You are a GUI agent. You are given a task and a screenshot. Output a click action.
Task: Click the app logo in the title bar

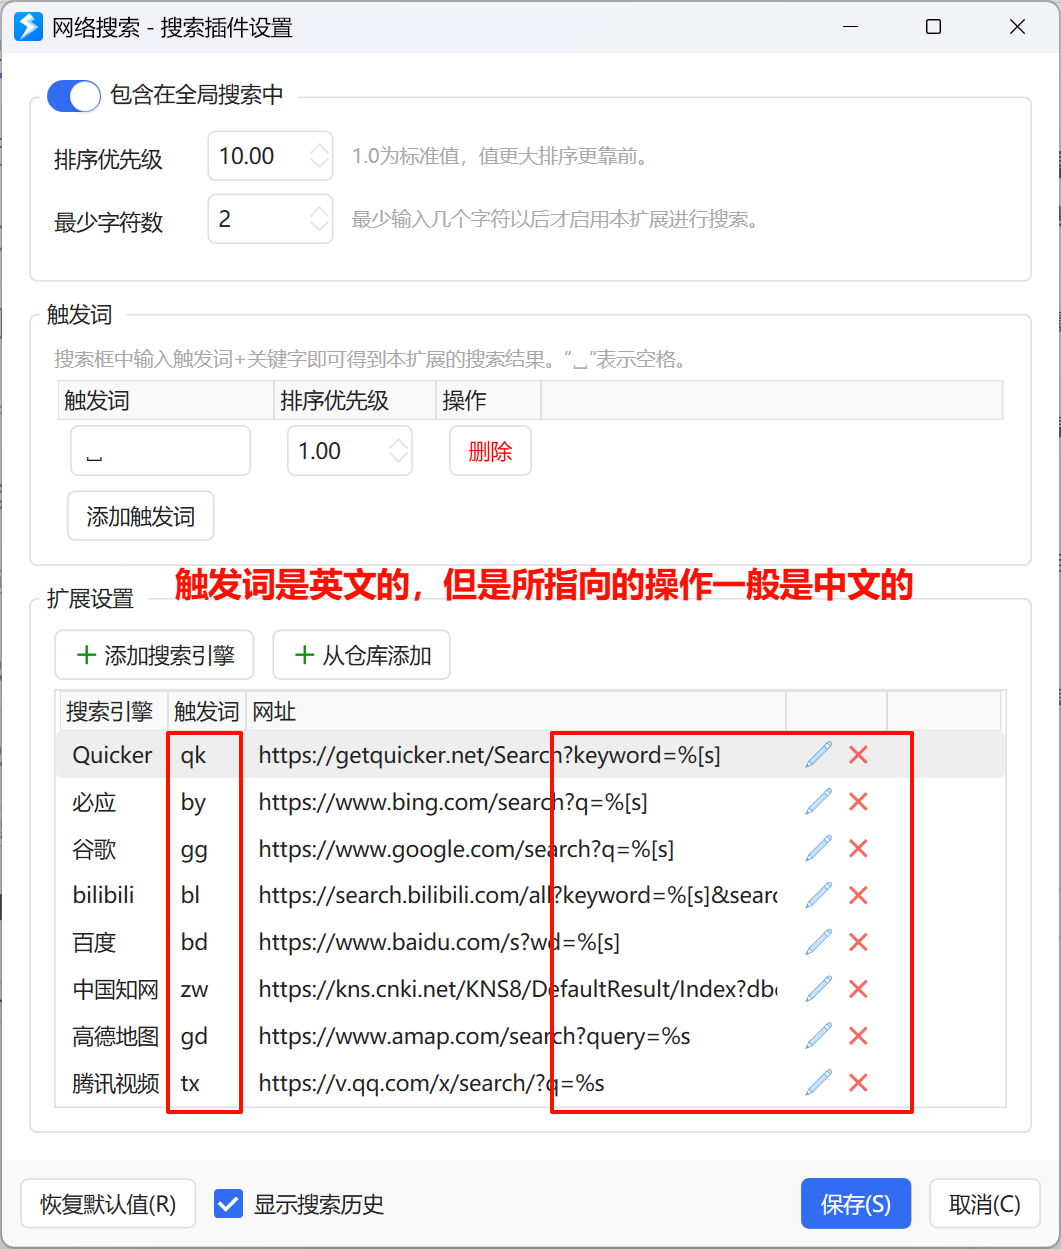28,27
